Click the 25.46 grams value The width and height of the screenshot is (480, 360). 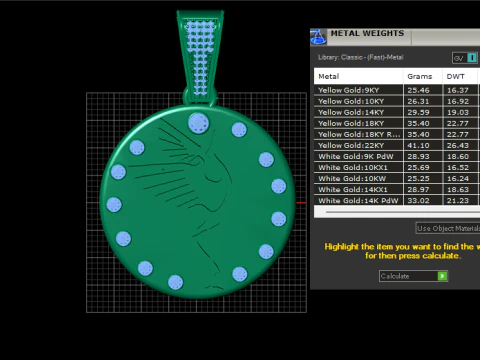418,90
